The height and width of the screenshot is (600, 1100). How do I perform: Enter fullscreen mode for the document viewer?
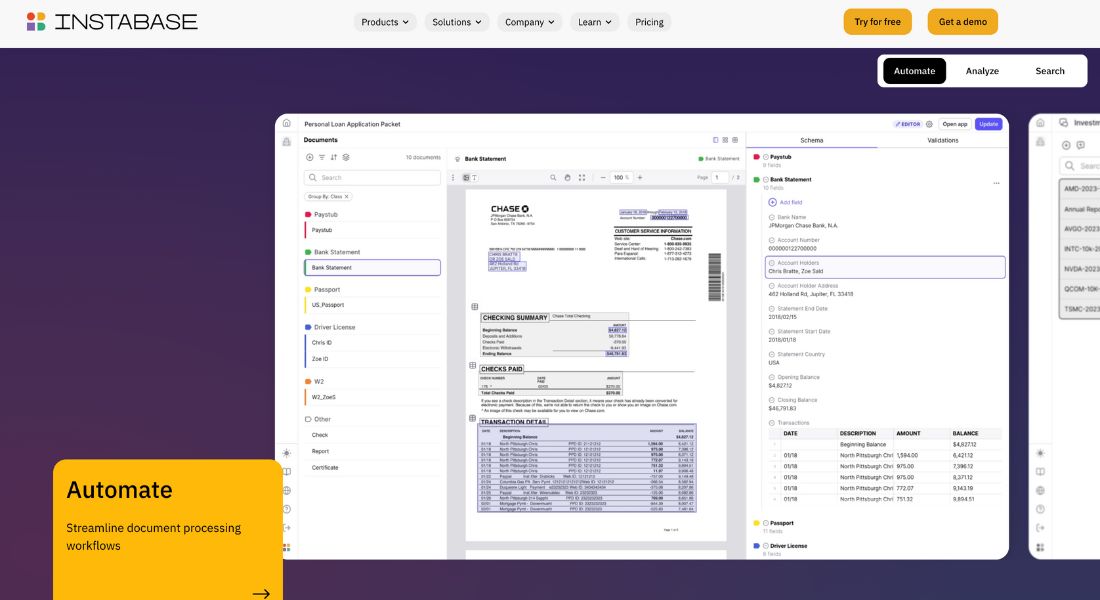pyautogui.click(x=582, y=178)
